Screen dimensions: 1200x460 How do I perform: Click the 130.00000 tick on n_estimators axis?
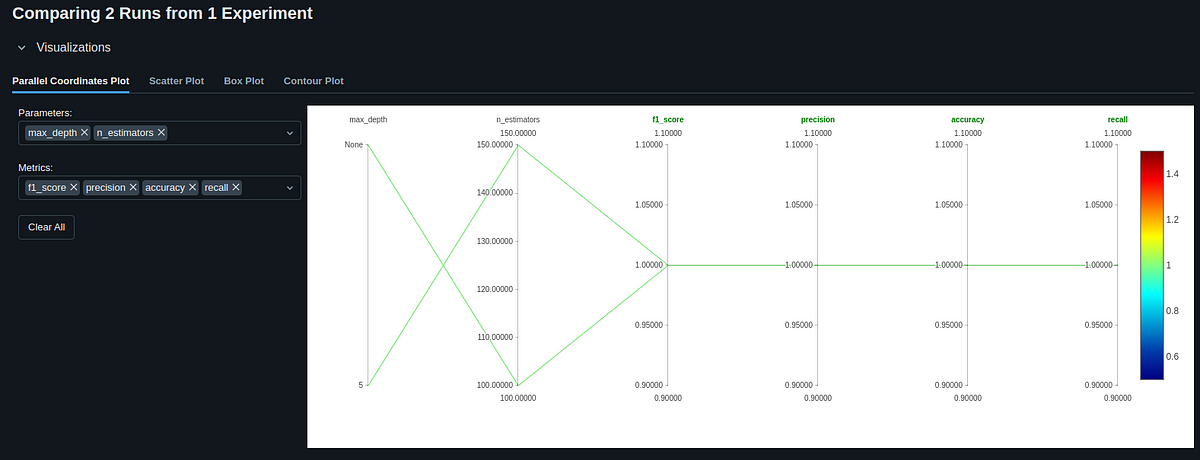point(496,241)
